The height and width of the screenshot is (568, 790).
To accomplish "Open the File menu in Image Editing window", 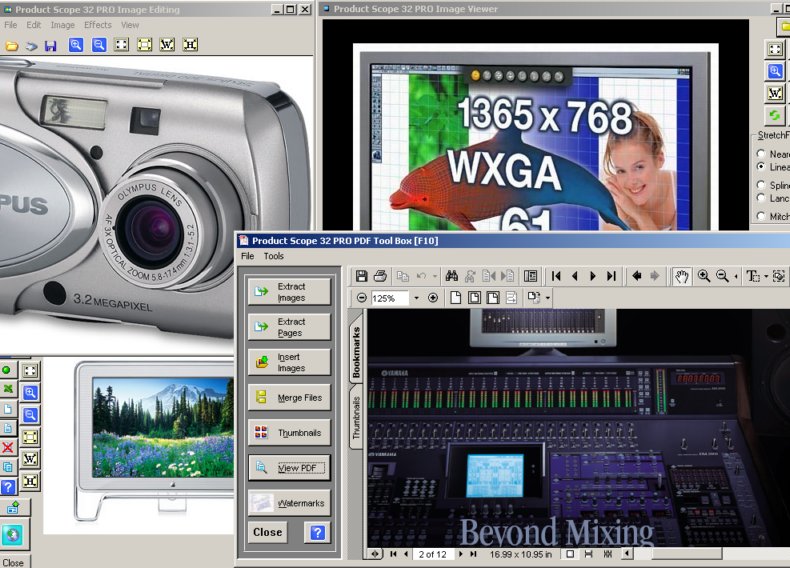I will point(11,25).
